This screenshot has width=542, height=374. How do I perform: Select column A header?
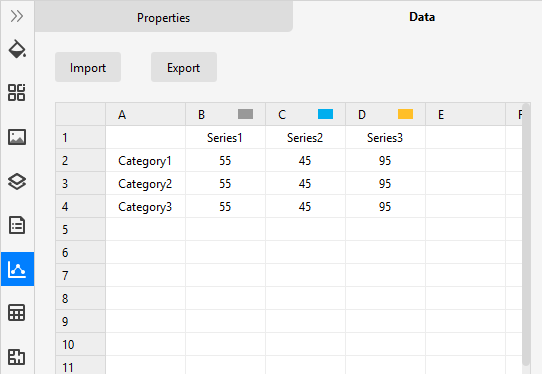(x=146, y=114)
